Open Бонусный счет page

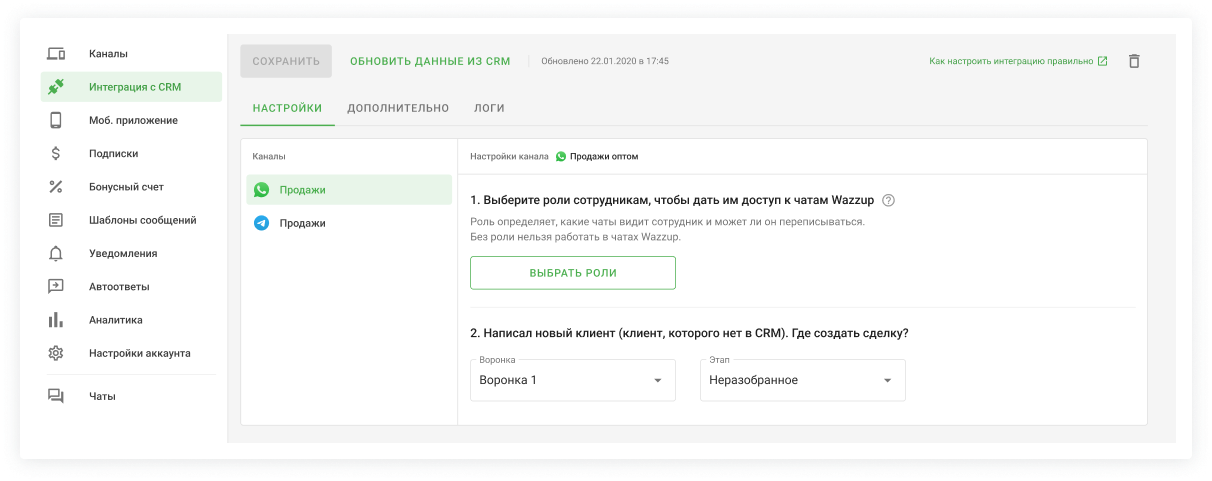125,187
